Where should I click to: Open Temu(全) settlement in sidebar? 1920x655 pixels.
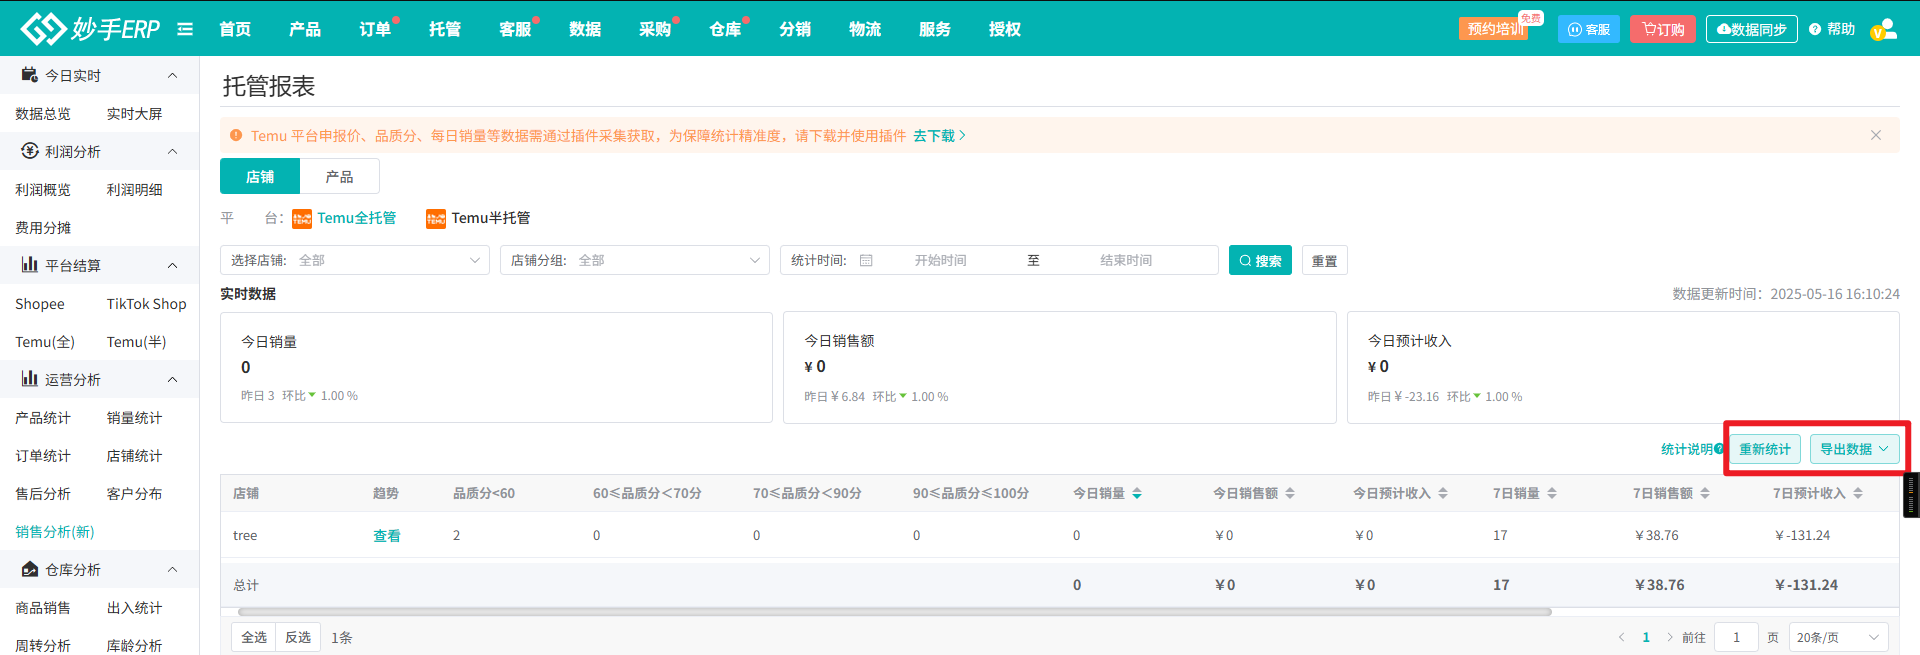(45, 341)
